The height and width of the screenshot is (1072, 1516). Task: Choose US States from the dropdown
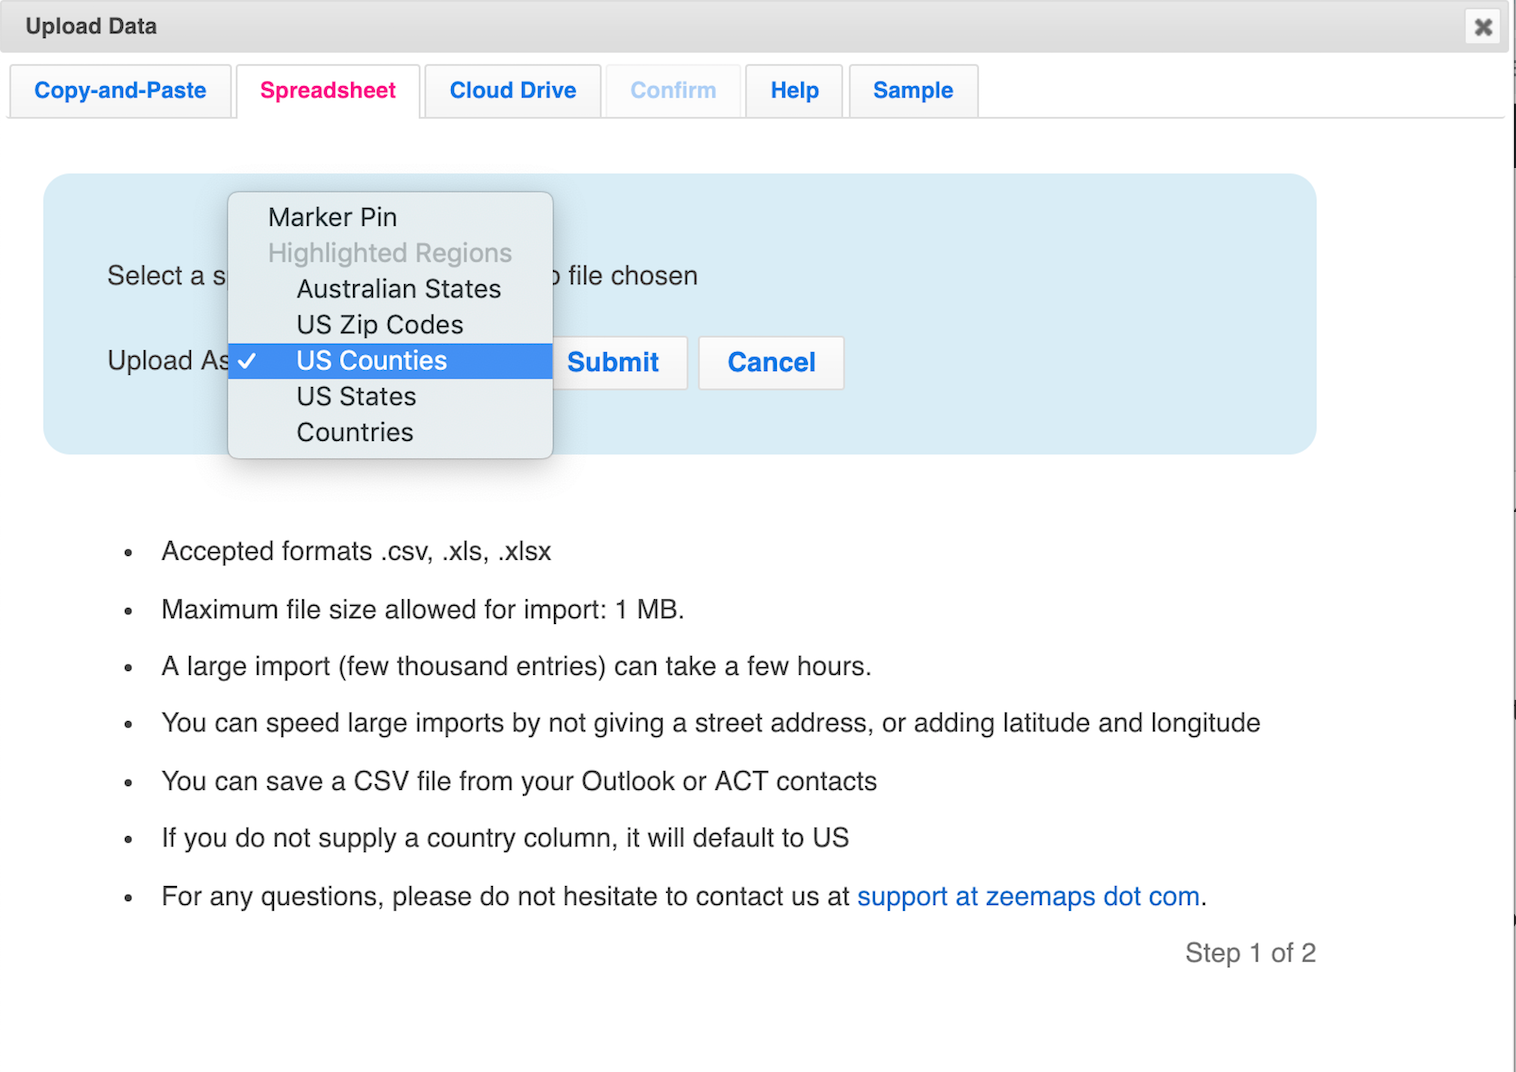[x=356, y=397]
